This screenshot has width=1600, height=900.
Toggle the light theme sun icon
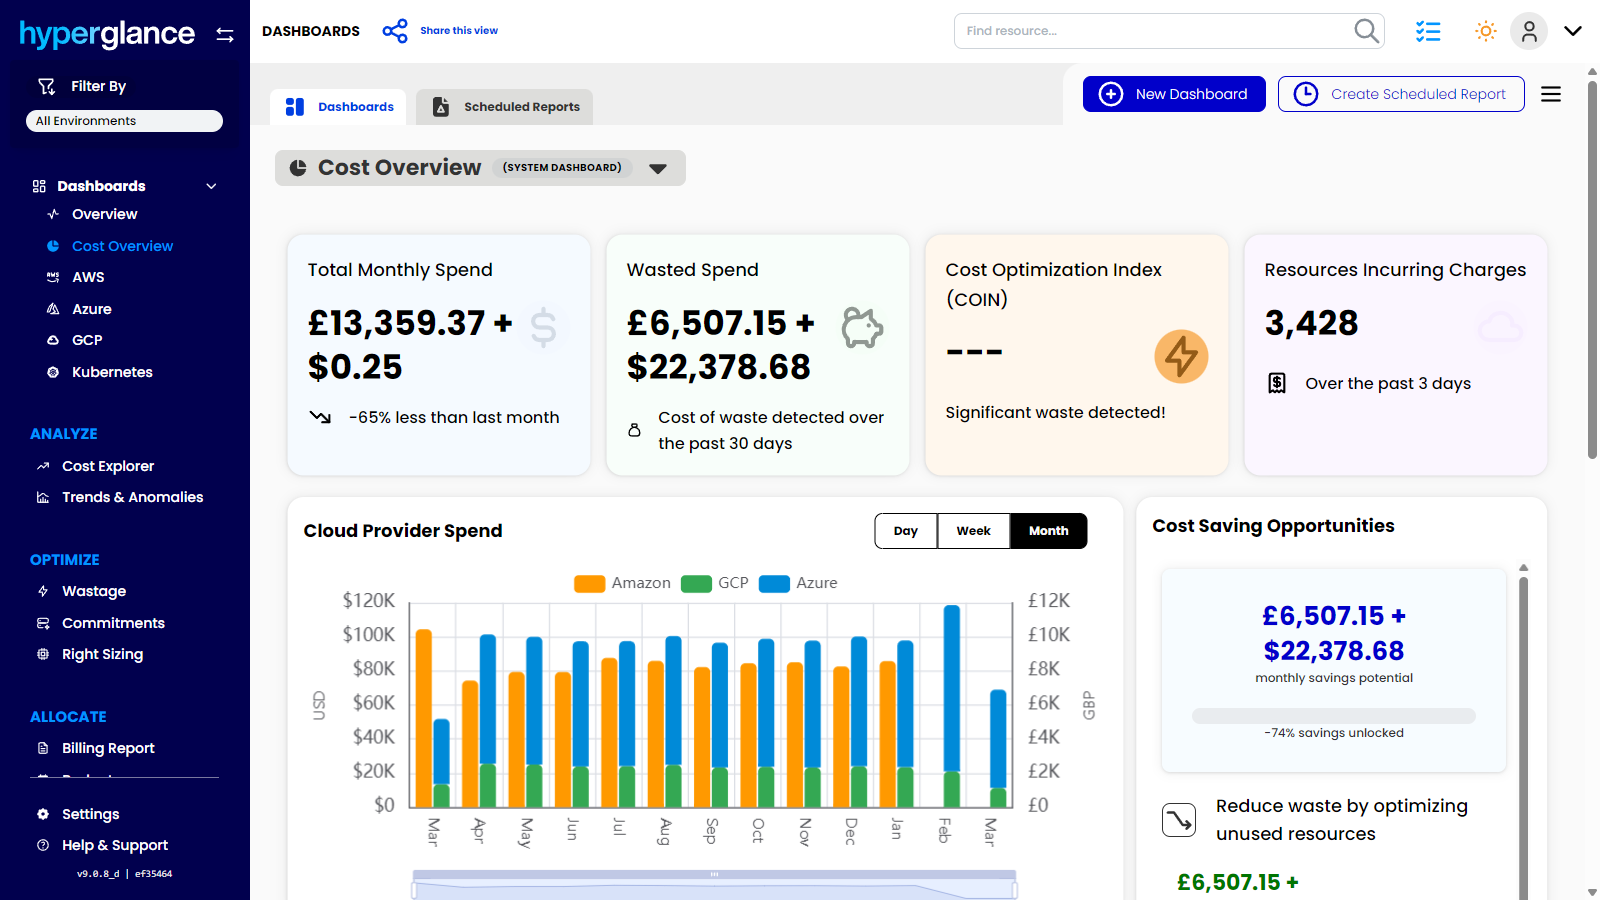1486,31
